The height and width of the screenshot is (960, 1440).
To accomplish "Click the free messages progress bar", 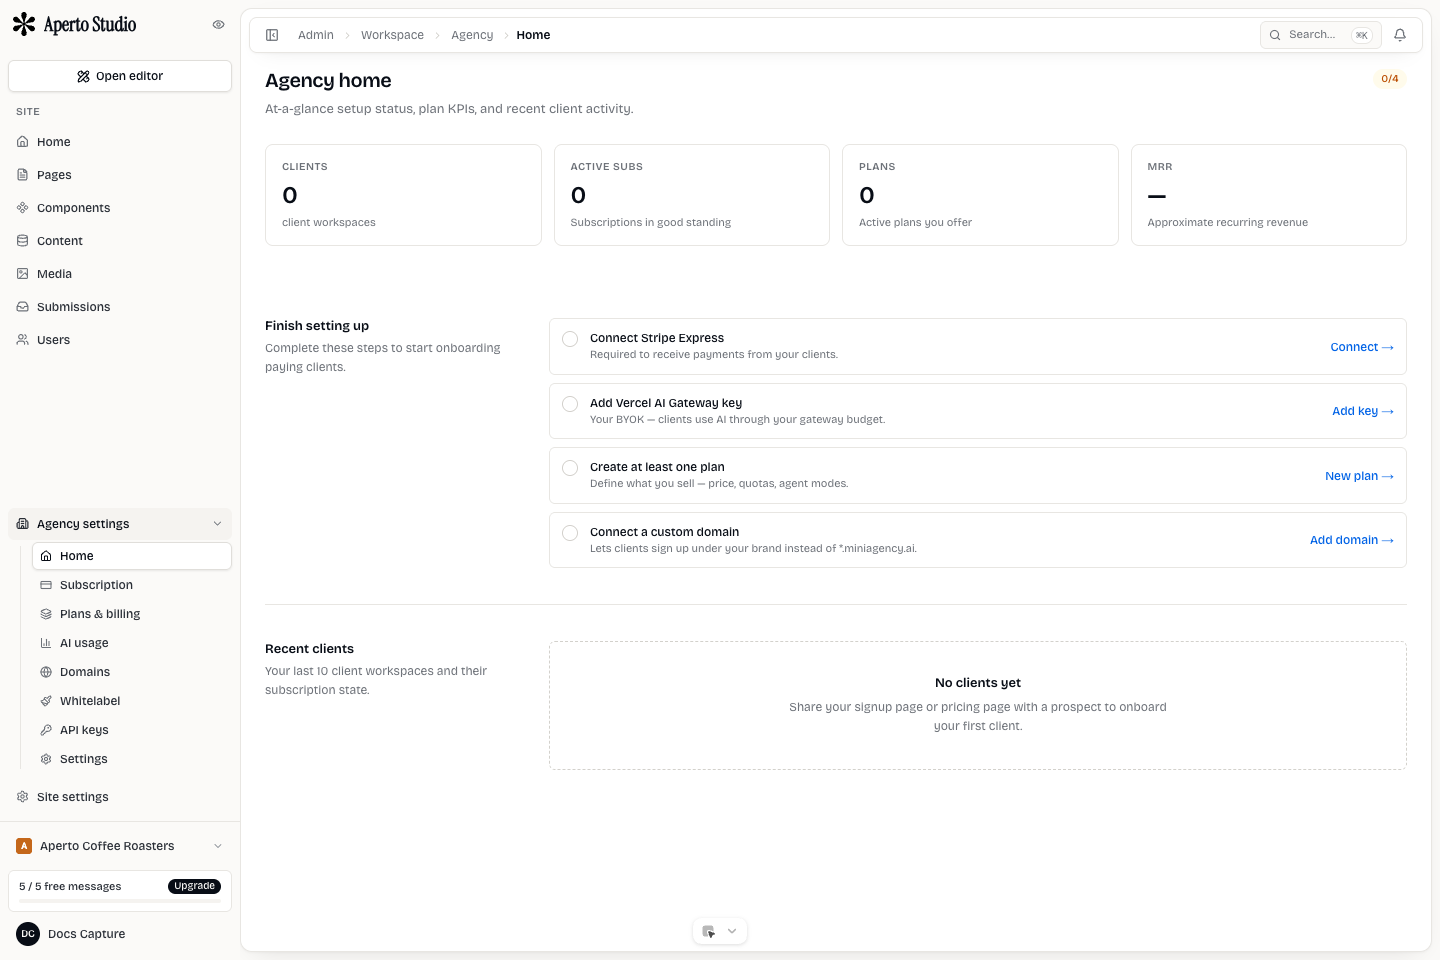I will [120, 901].
